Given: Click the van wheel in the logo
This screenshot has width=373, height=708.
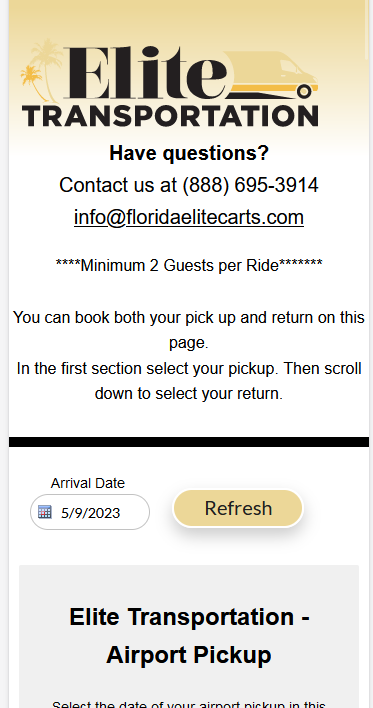Looking at the screenshot, I should (305, 92).
